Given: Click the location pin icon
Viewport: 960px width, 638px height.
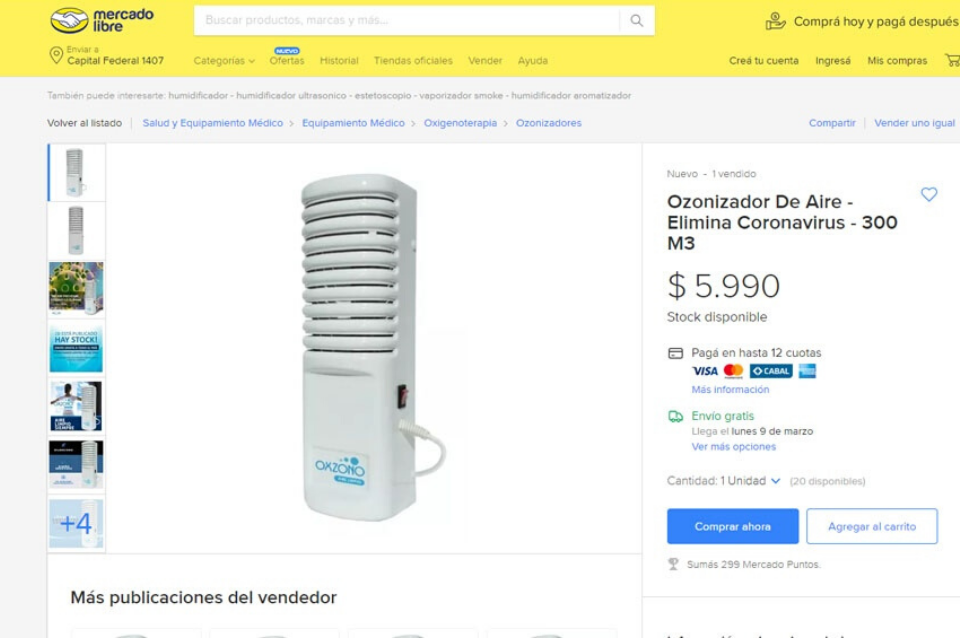Looking at the screenshot, I should pos(56,56).
